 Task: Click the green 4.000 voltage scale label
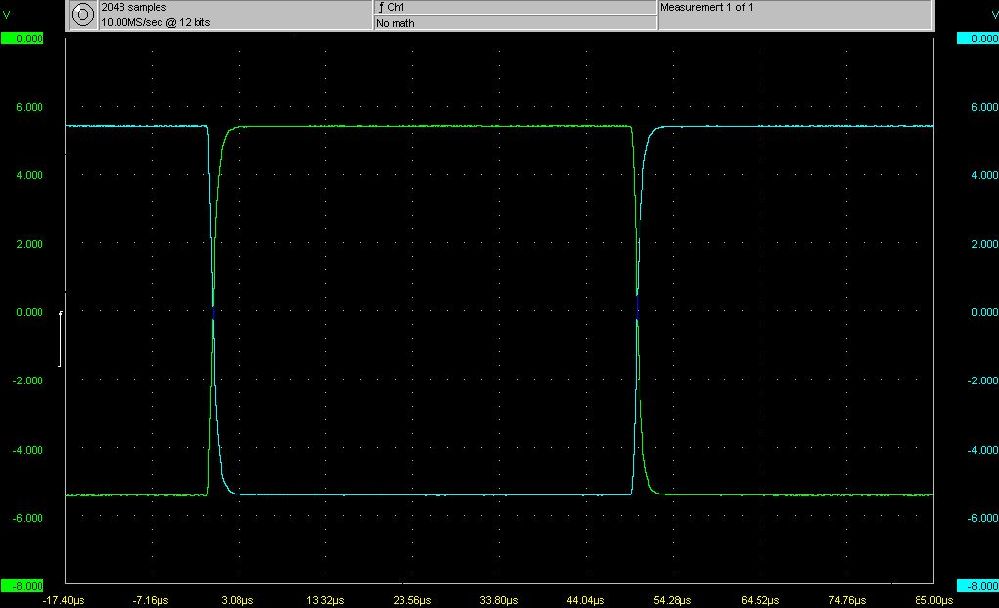[x=29, y=175]
